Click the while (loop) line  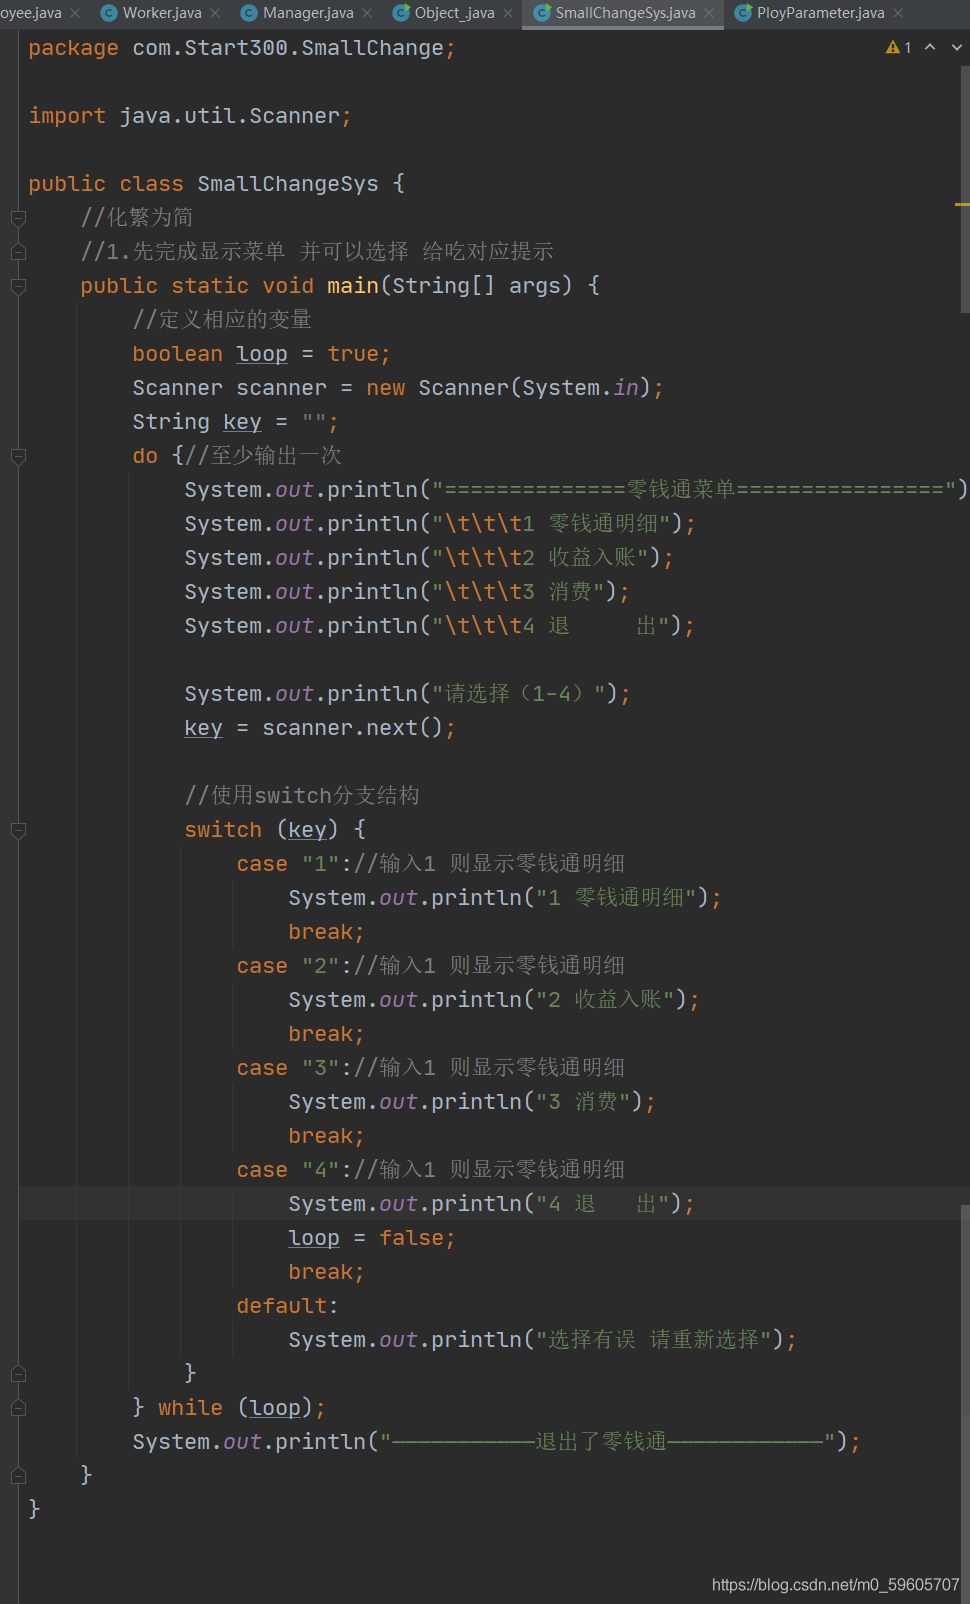(x=229, y=1408)
